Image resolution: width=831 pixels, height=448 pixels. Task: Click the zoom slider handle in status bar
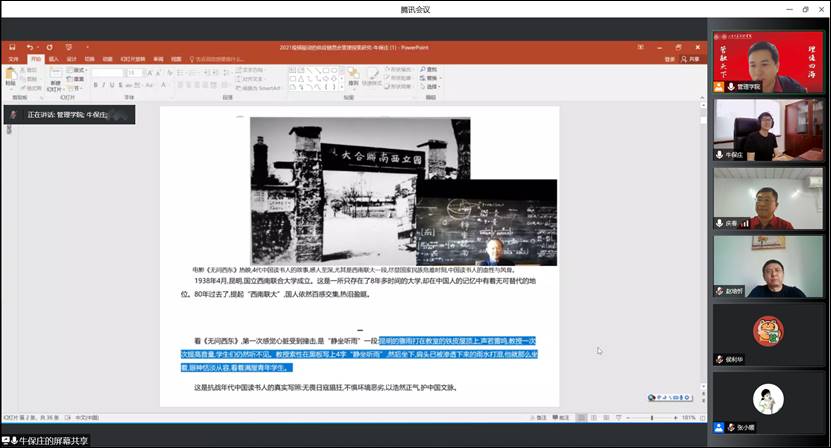tap(652, 418)
